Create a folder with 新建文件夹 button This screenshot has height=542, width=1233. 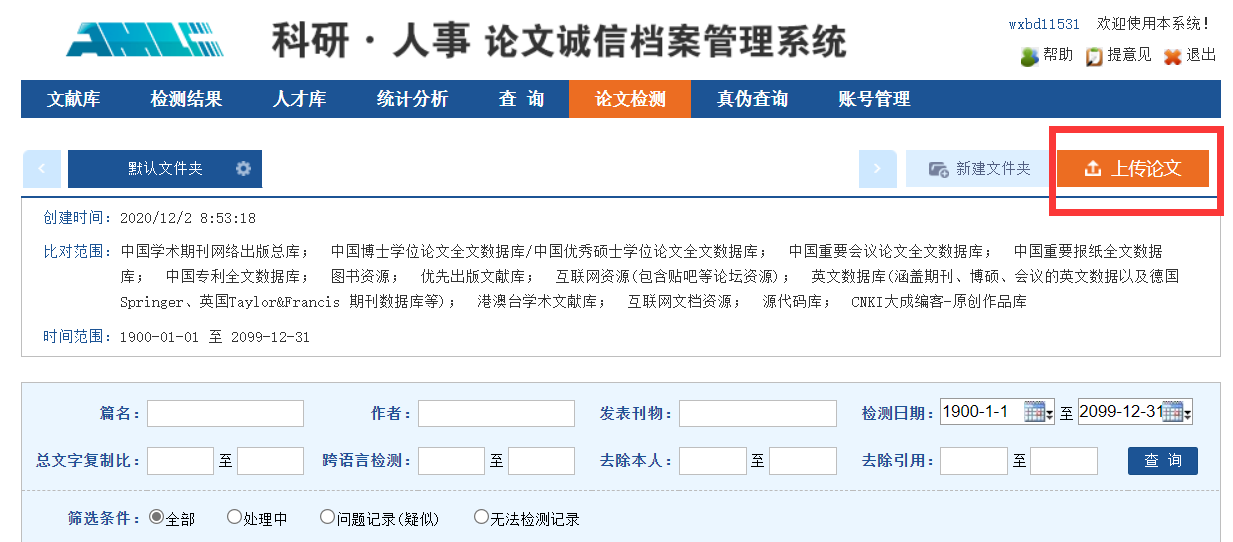(979, 169)
